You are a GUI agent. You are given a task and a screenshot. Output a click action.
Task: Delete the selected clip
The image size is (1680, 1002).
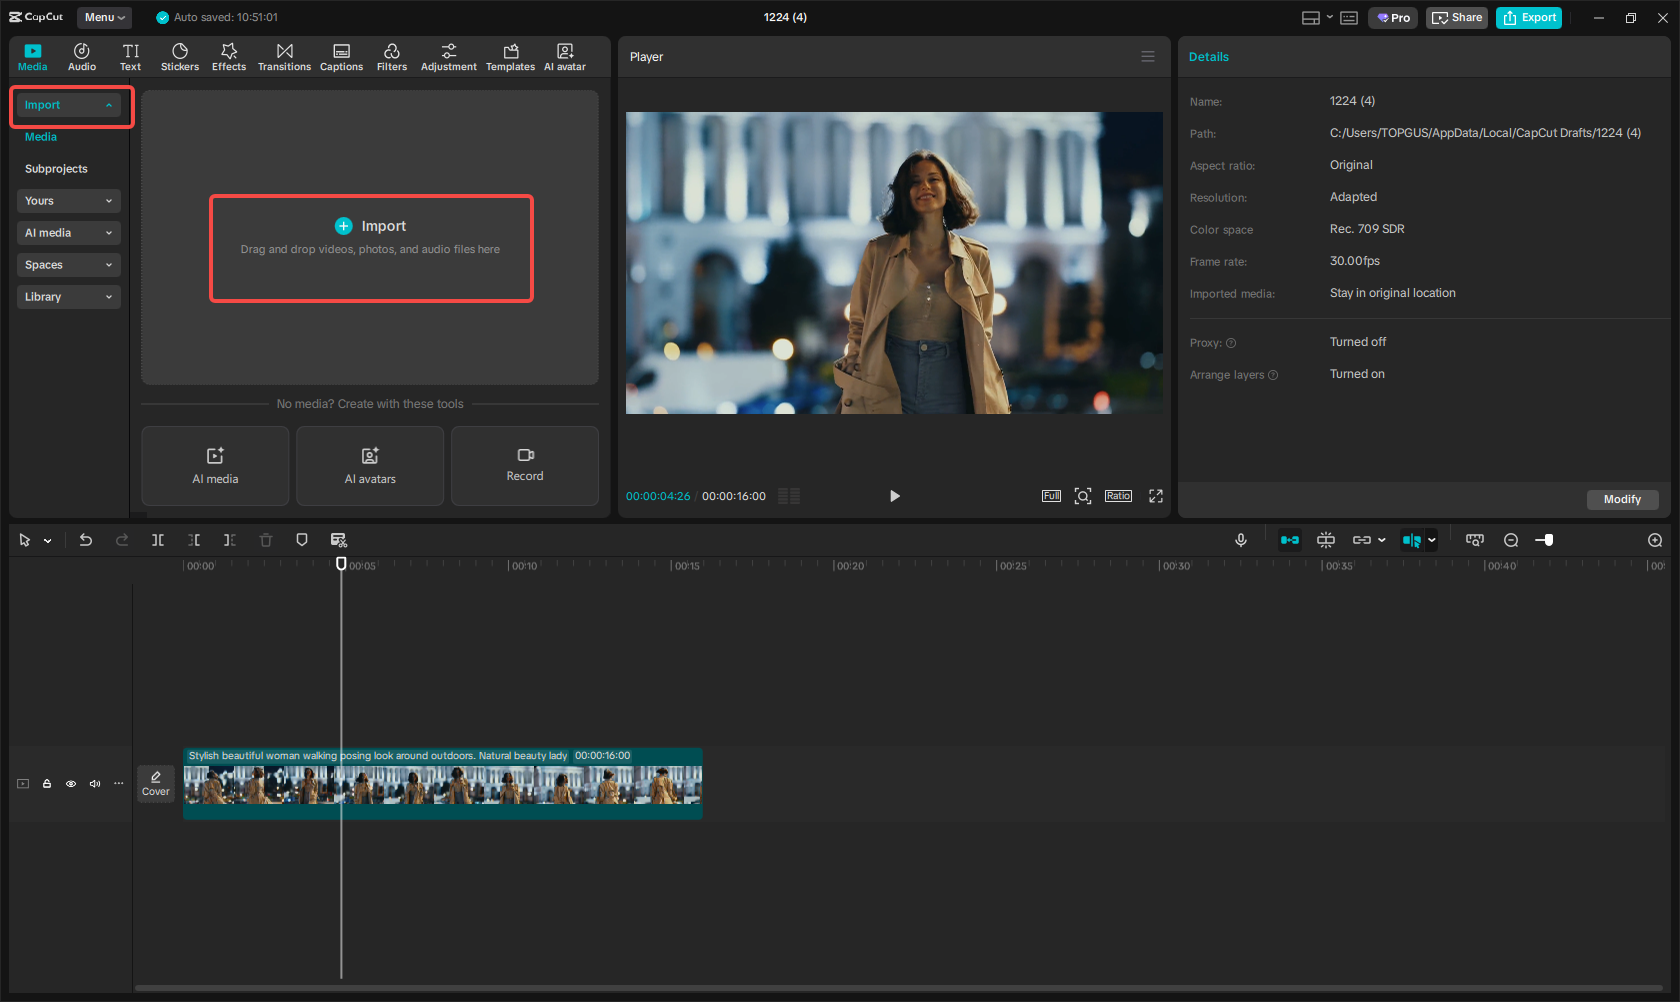click(x=266, y=539)
